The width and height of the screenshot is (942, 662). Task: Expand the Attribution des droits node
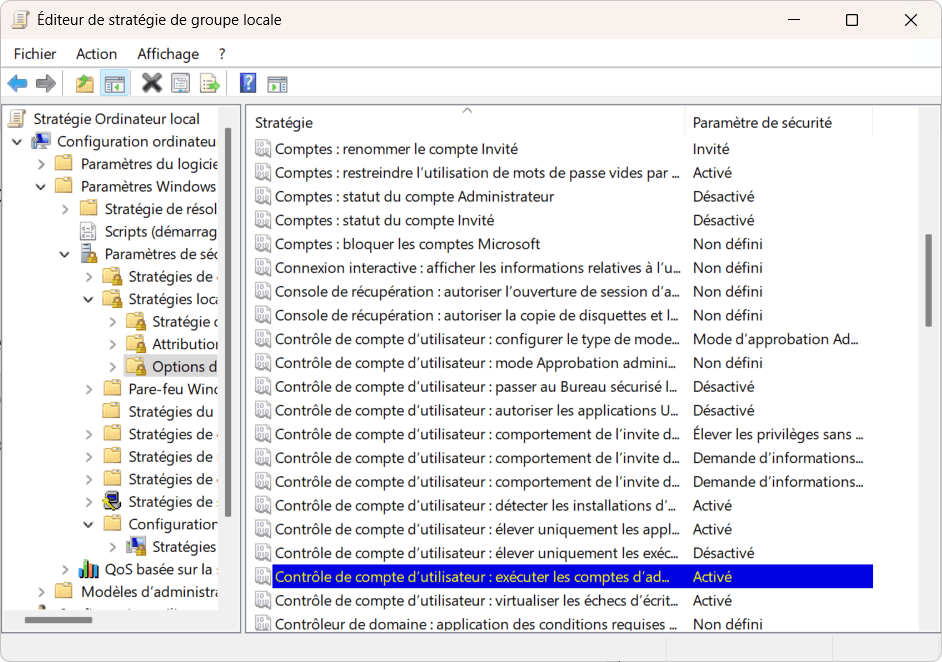click(x=112, y=344)
